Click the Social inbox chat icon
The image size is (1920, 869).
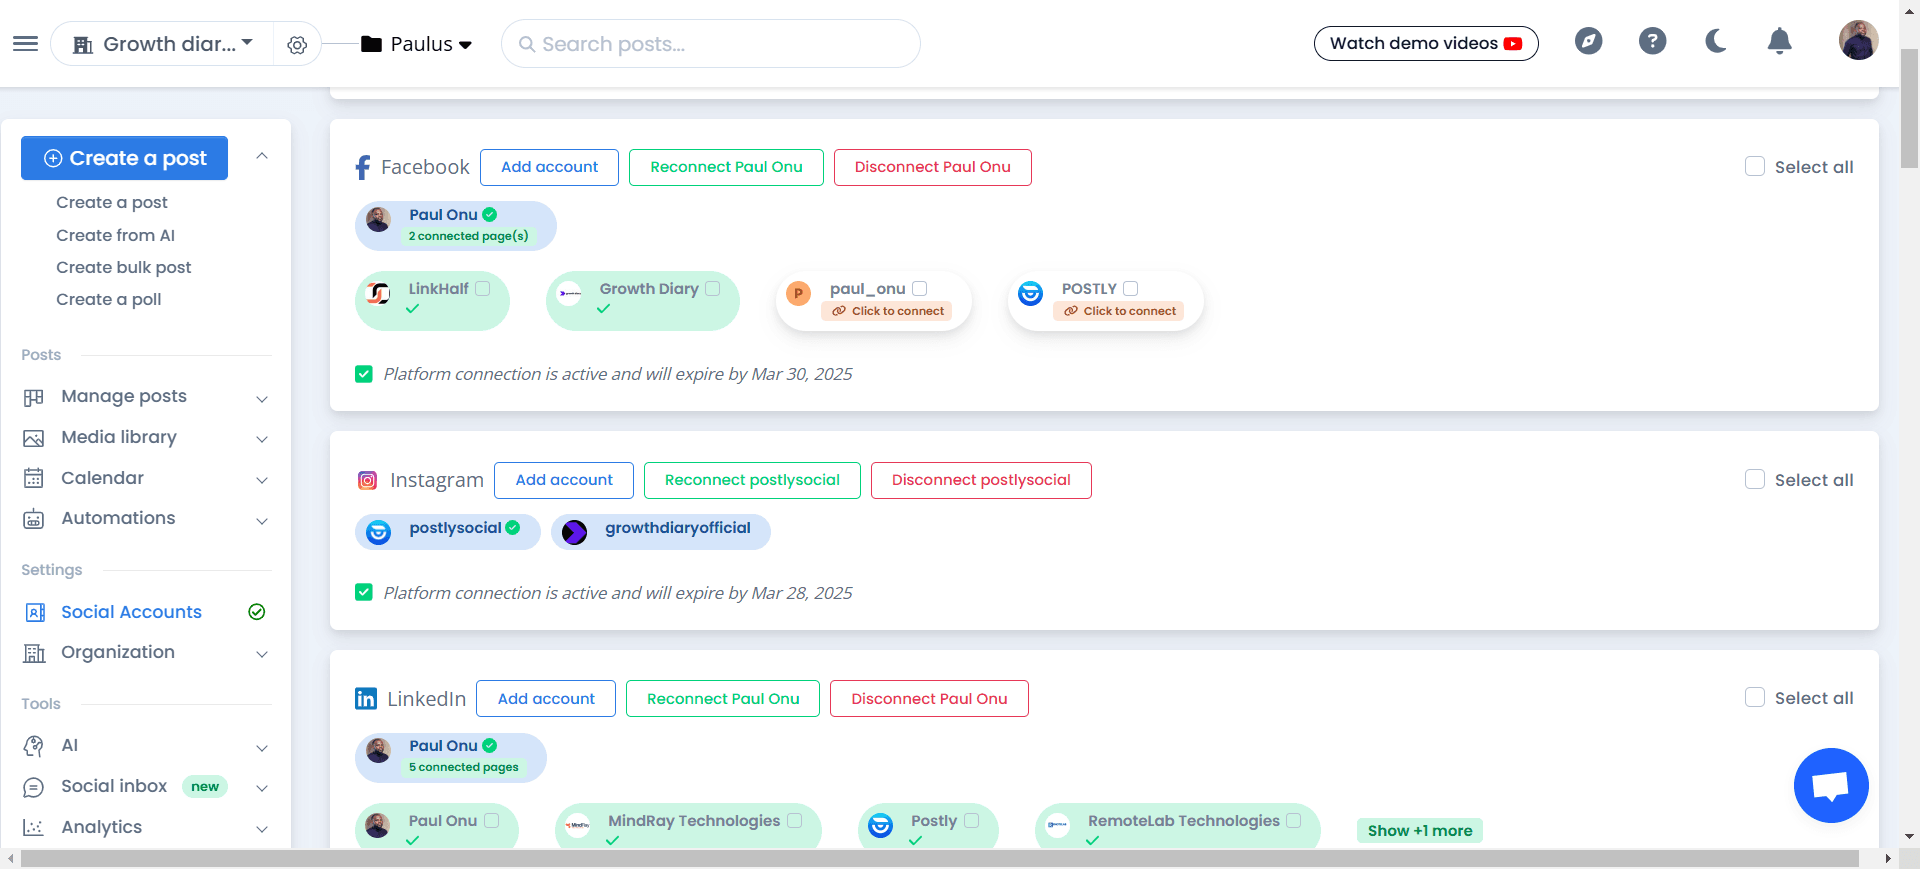[x=34, y=787]
